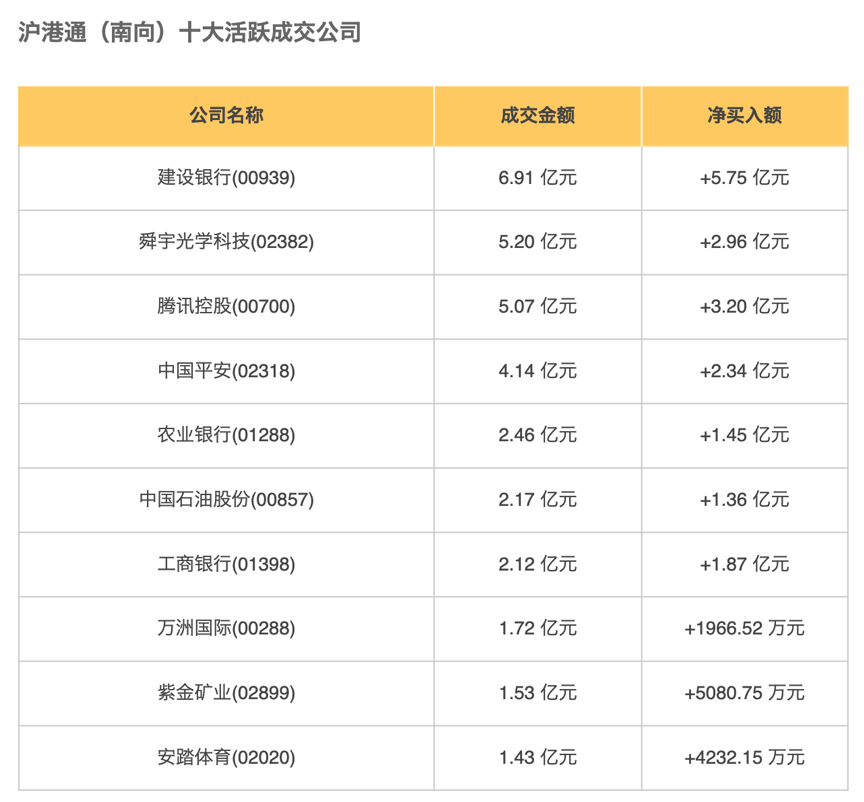Screen dimensions: 864x802
Task: Select the +5.75 亿元 net buy cell
Action: (x=744, y=178)
